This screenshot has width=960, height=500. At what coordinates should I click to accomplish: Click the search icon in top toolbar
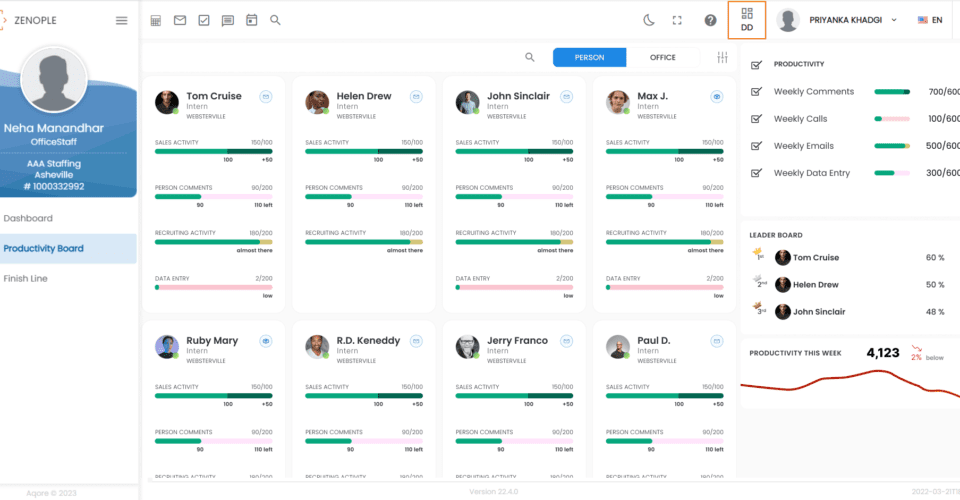276,20
